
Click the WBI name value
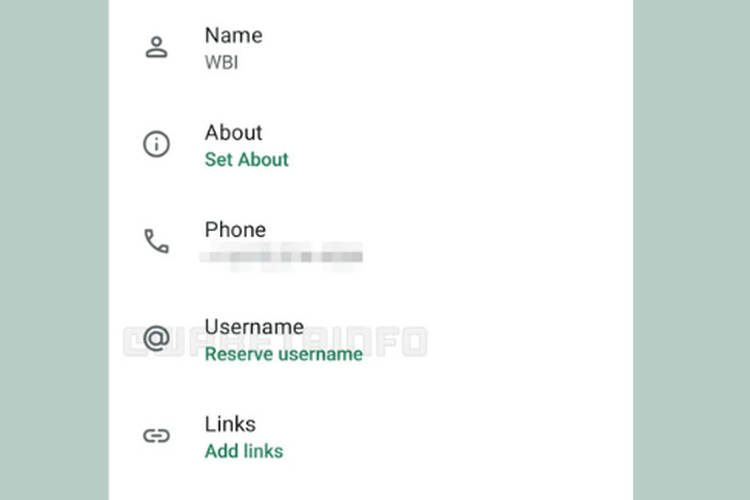tap(221, 62)
